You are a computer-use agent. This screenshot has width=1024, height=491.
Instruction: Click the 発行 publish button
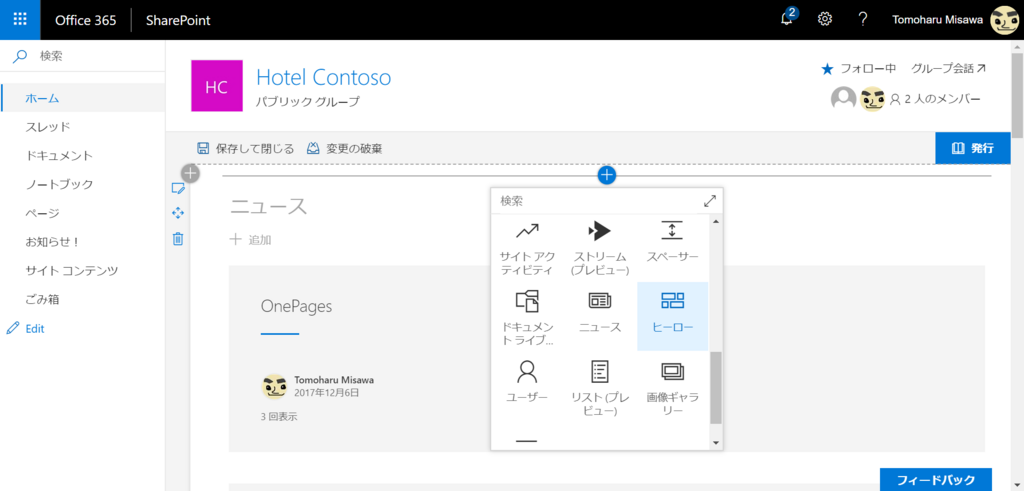[x=972, y=148]
